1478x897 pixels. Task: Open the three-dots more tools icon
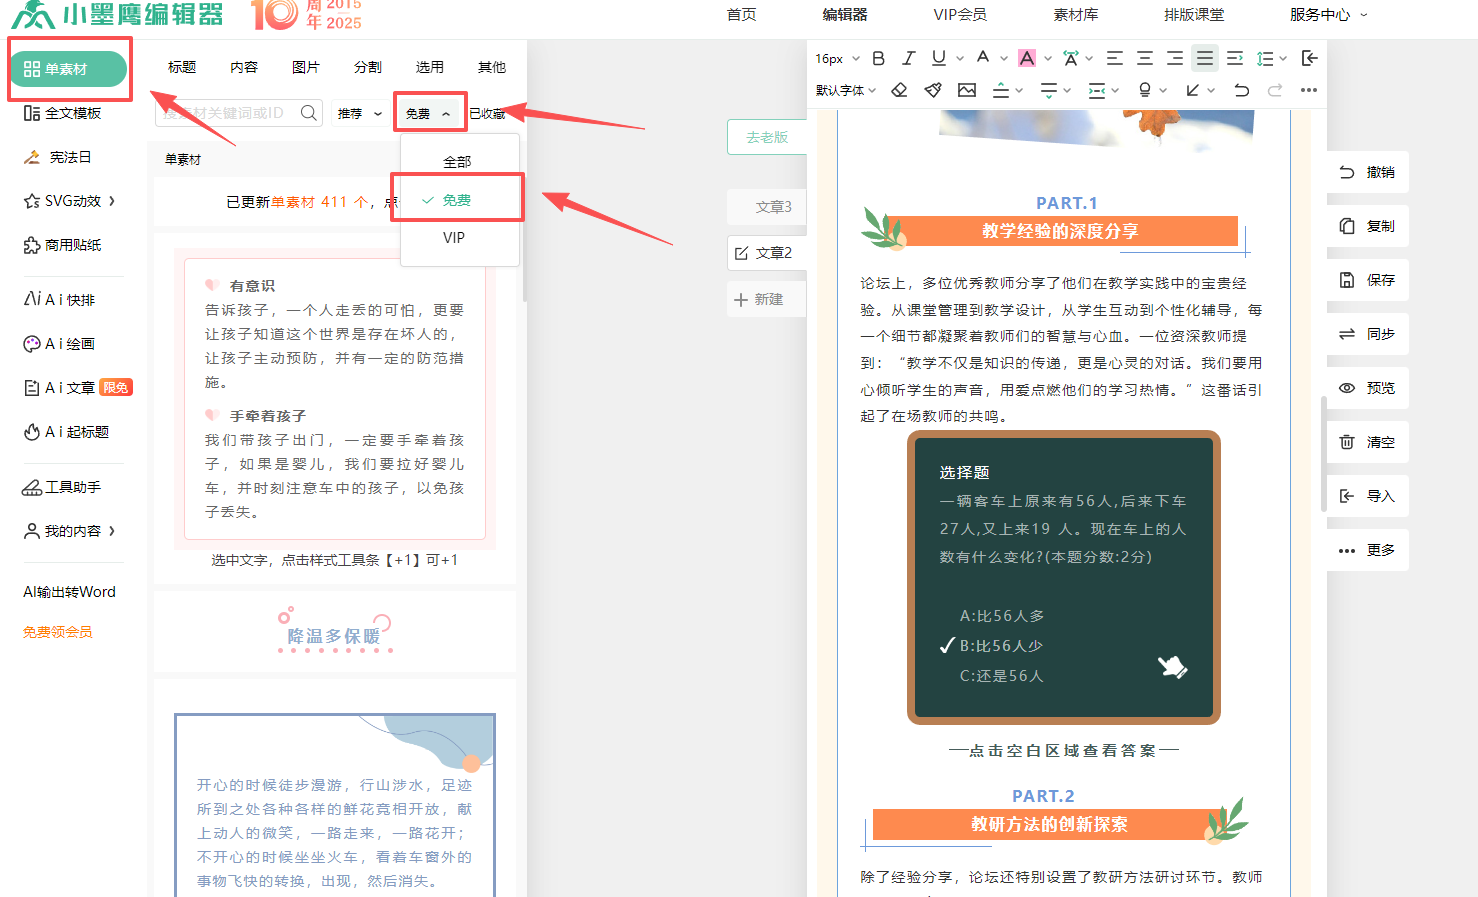coord(1308,90)
